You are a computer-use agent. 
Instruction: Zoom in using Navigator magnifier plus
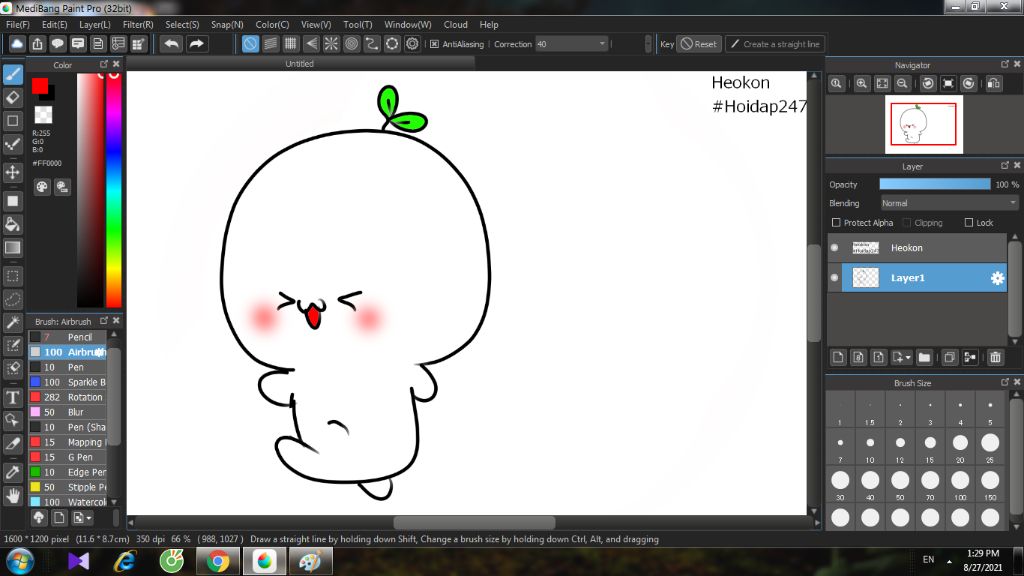(x=862, y=84)
